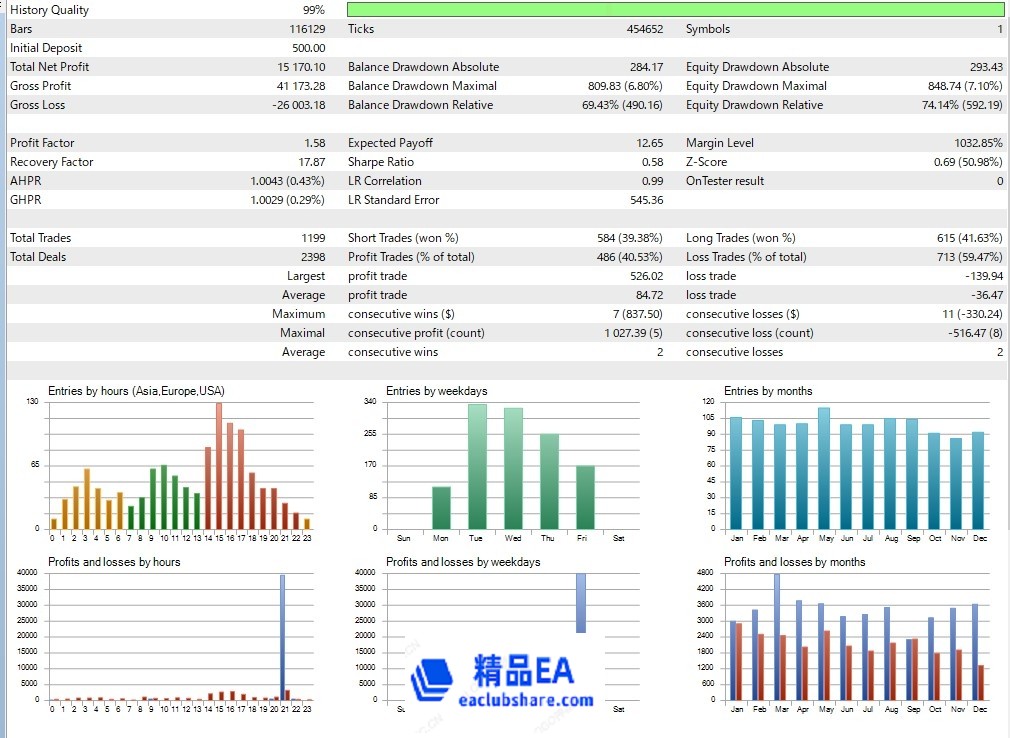Click the Wed bar in Entries by weekdays
Screen dimensions: 1010x738
coord(513,469)
